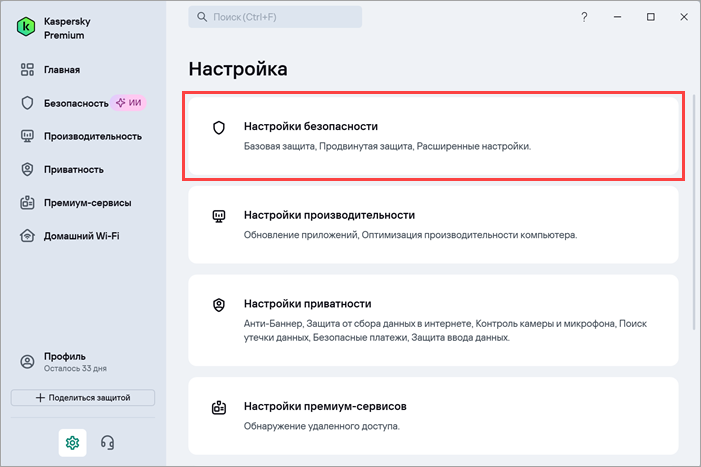Viewport: 701px width, 467px height.
Task: Click icon on Настройки премиум-сервисов card
Action: click(219, 408)
